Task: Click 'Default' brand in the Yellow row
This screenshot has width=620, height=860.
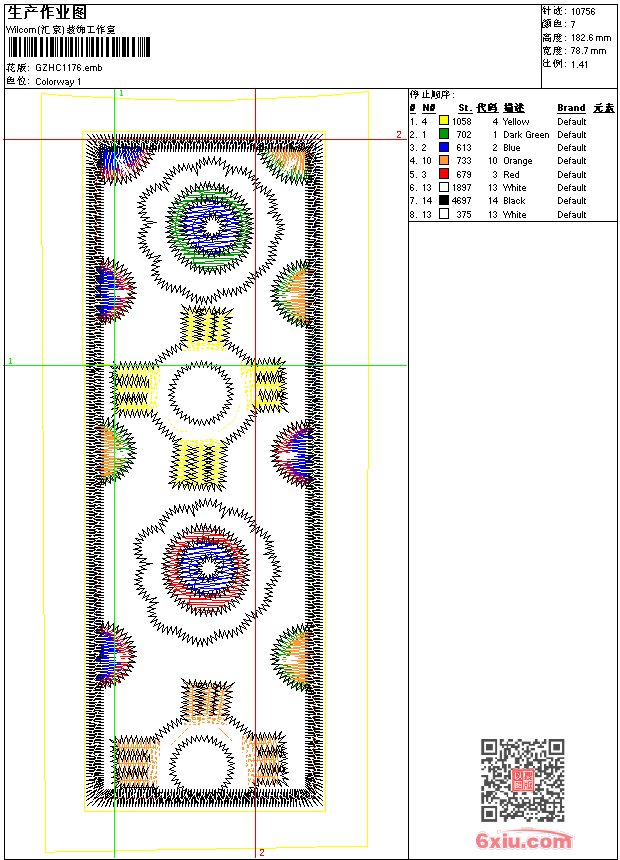Action: (572, 121)
